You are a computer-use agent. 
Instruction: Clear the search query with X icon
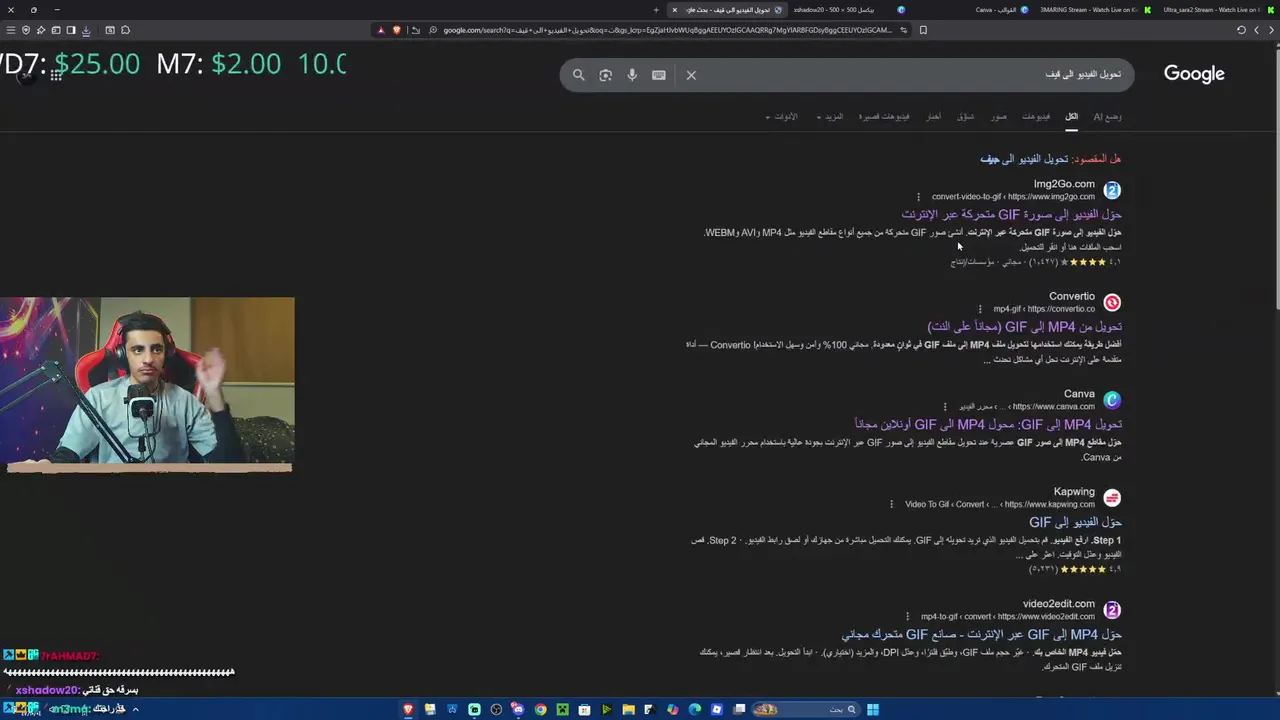pos(691,75)
